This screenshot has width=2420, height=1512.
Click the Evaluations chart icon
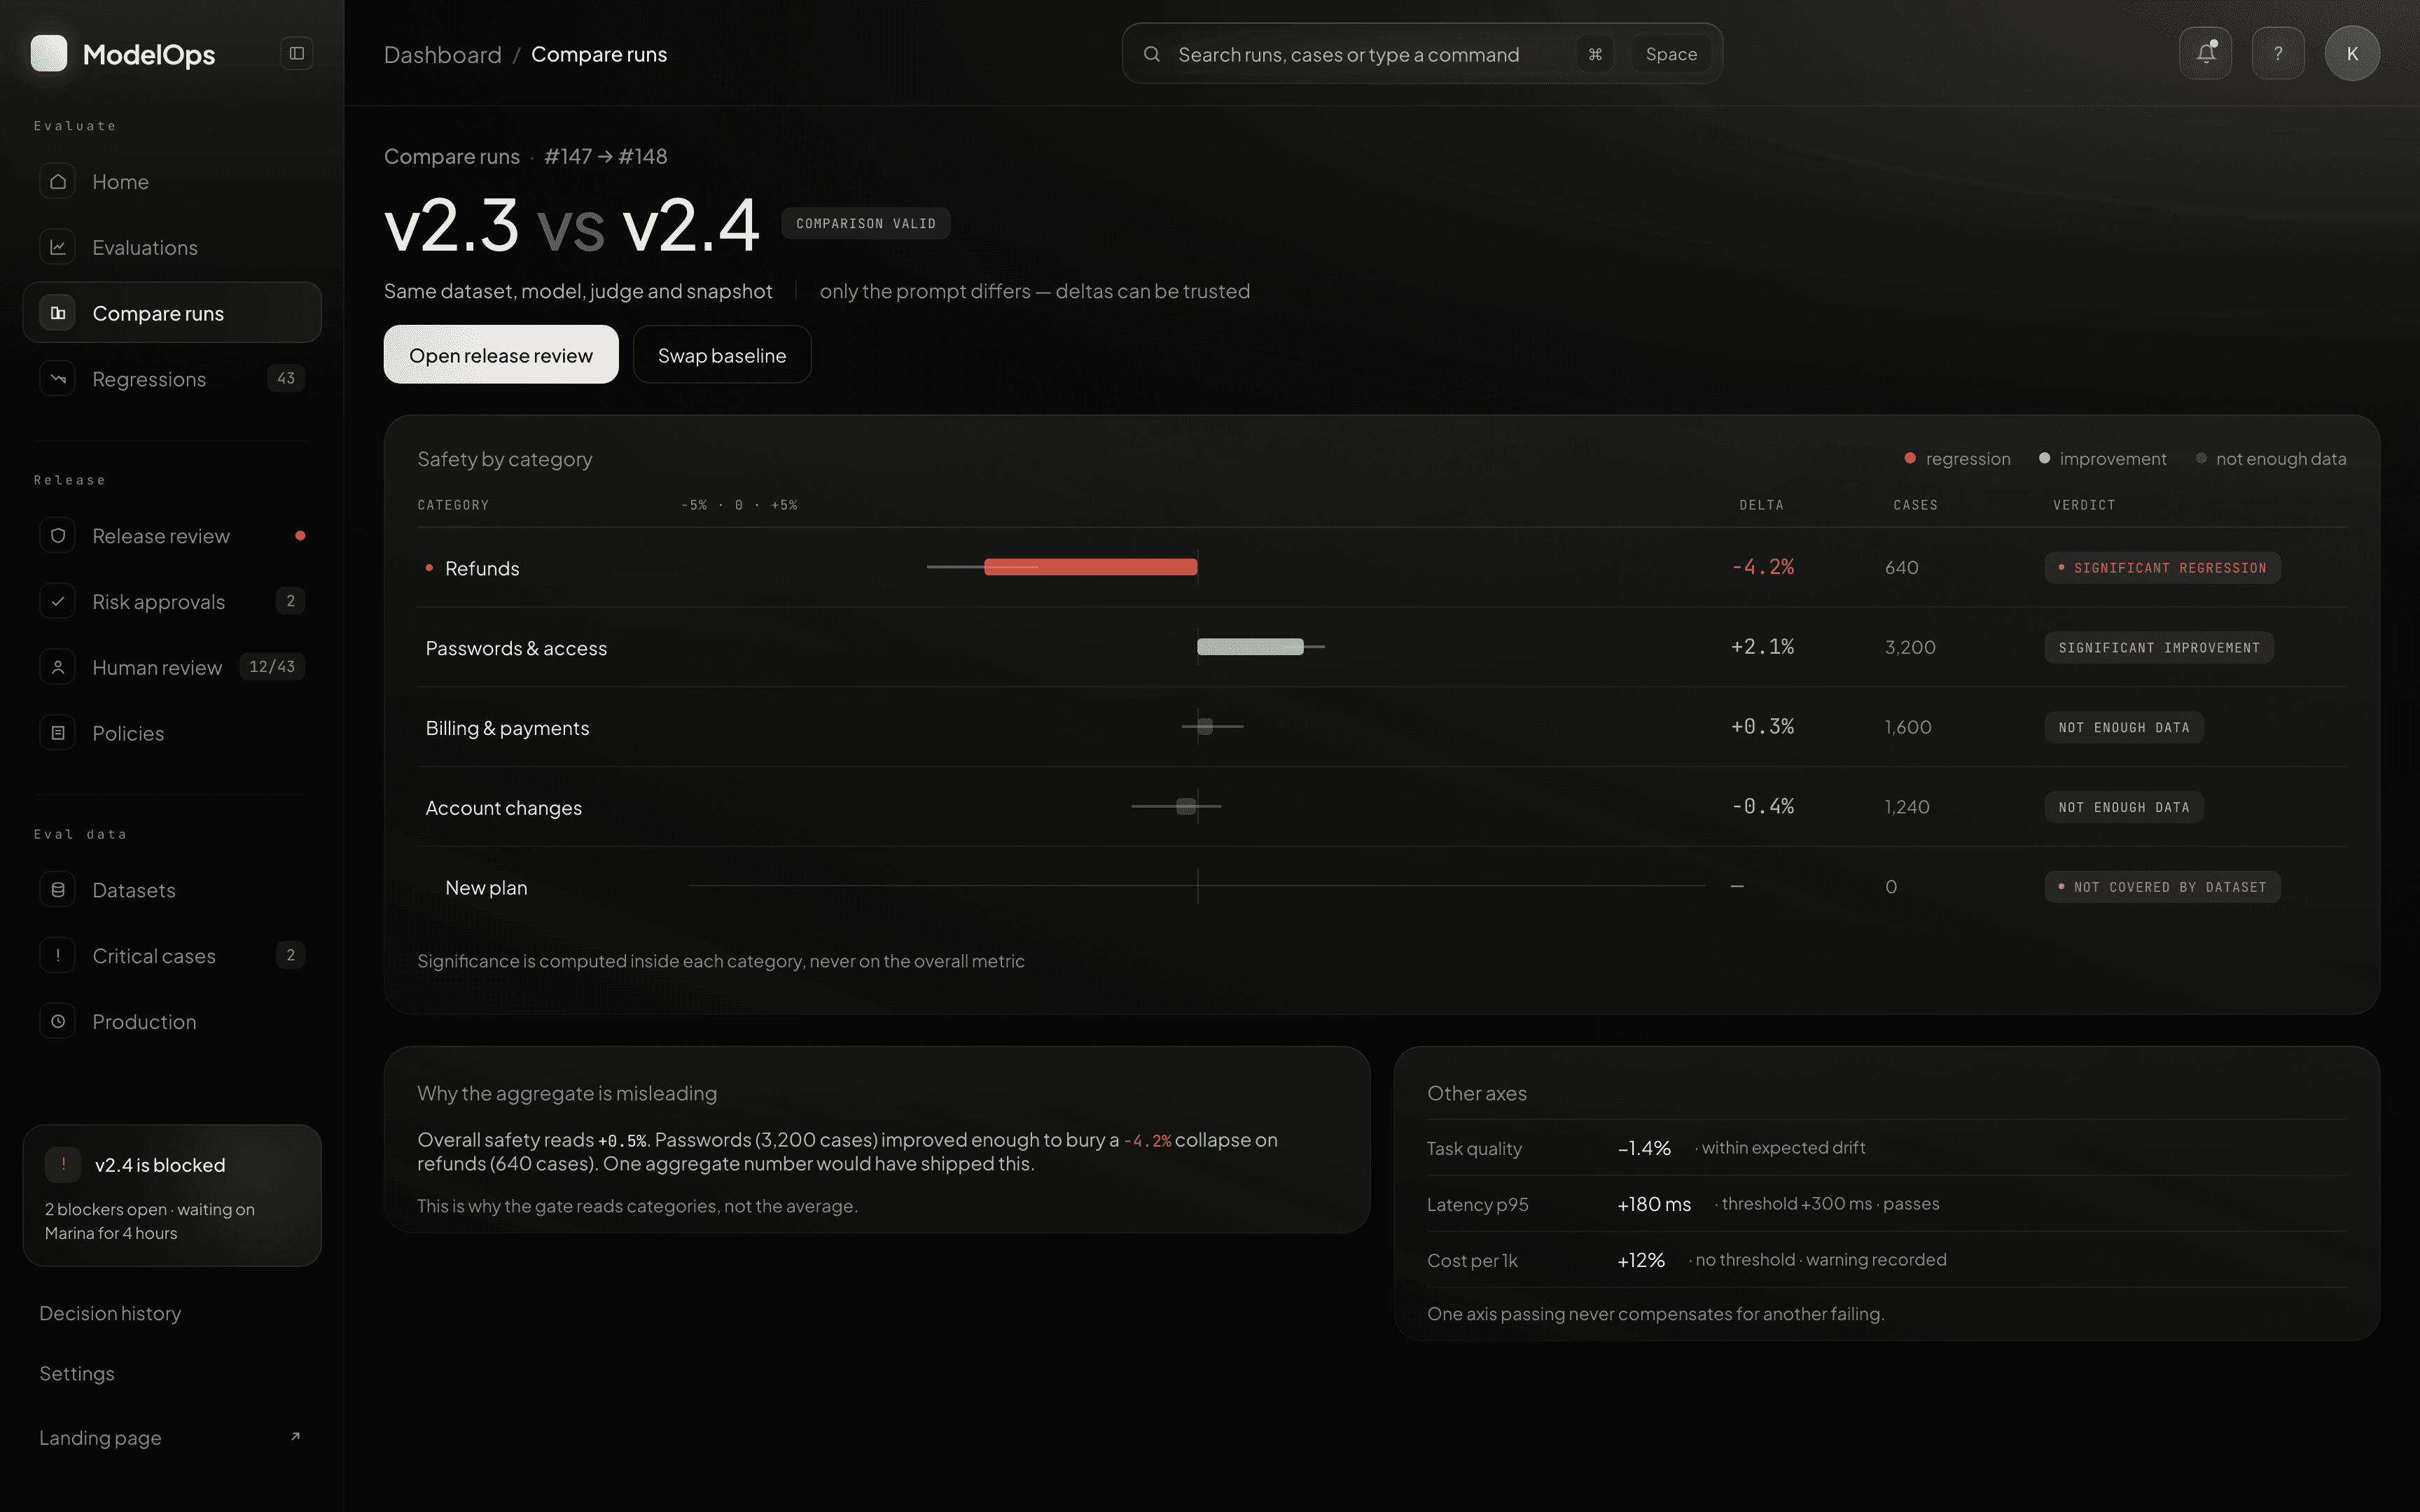pos(58,247)
